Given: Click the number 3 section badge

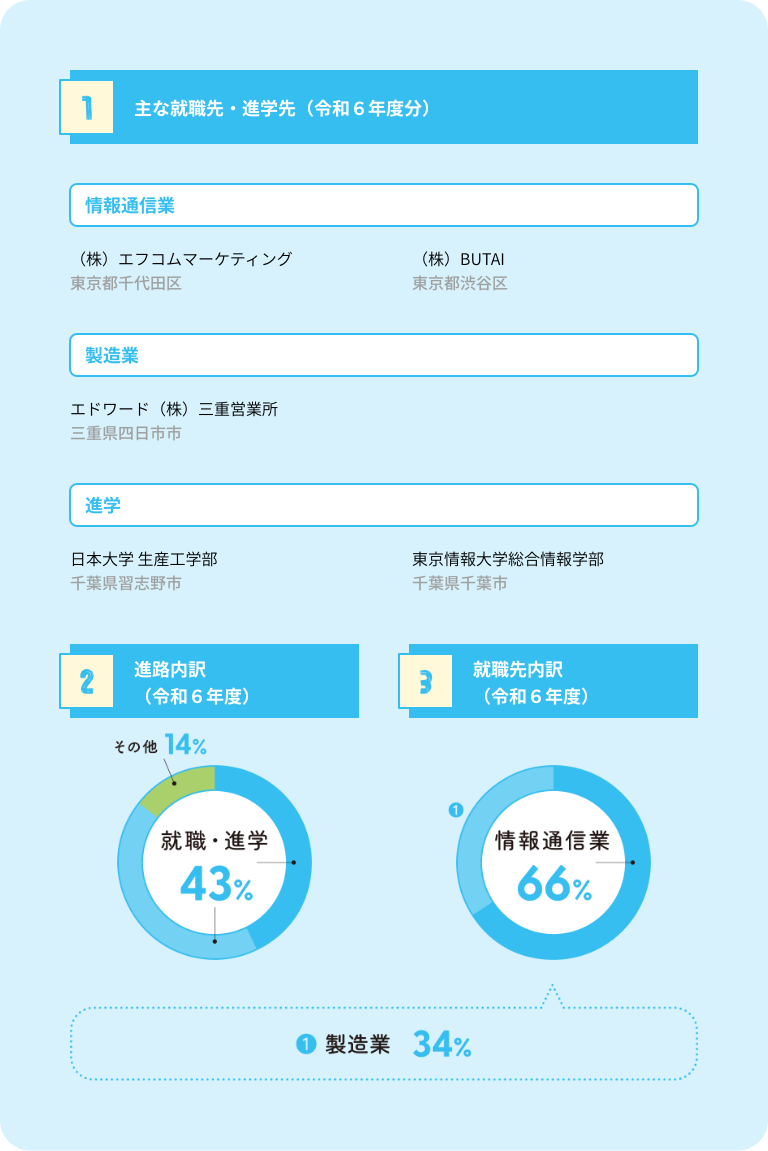Looking at the screenshot, I should point(426,681).
